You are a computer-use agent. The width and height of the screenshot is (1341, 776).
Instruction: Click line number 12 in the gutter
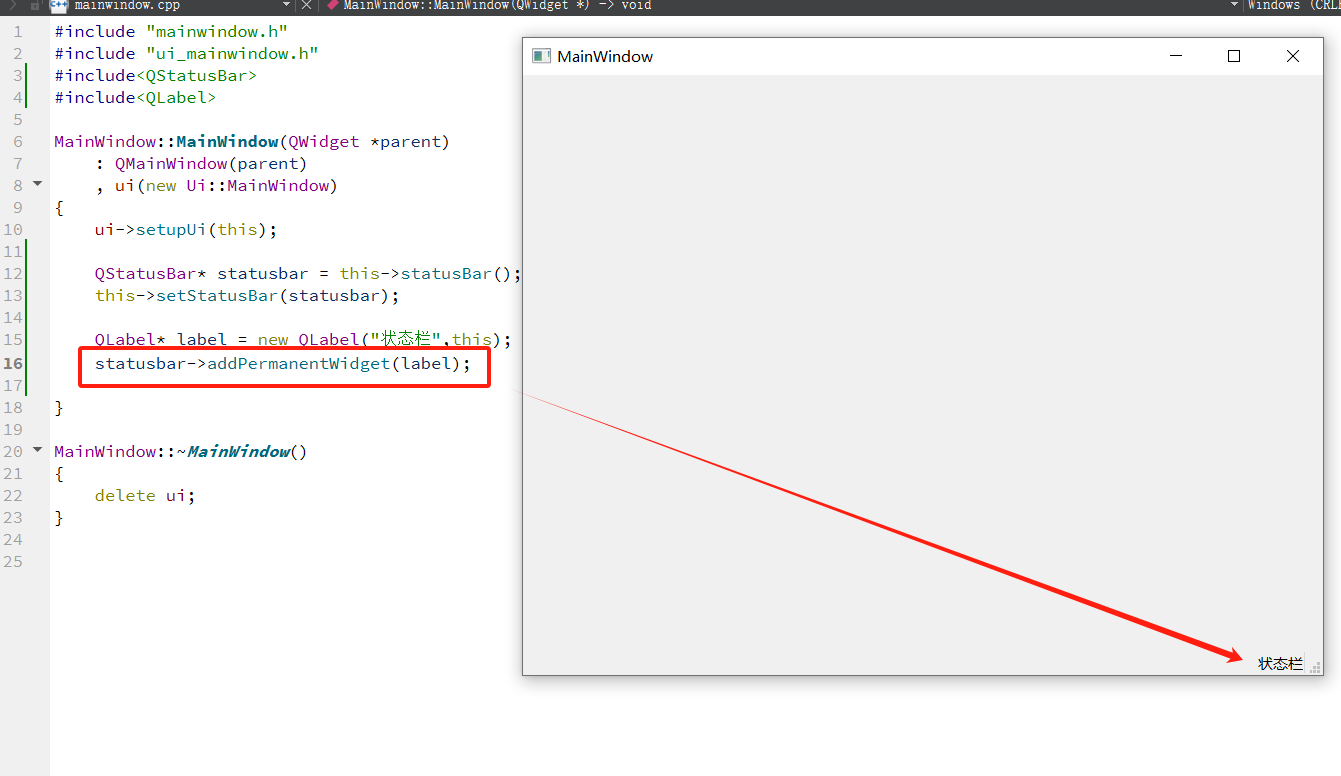point(13,274)
